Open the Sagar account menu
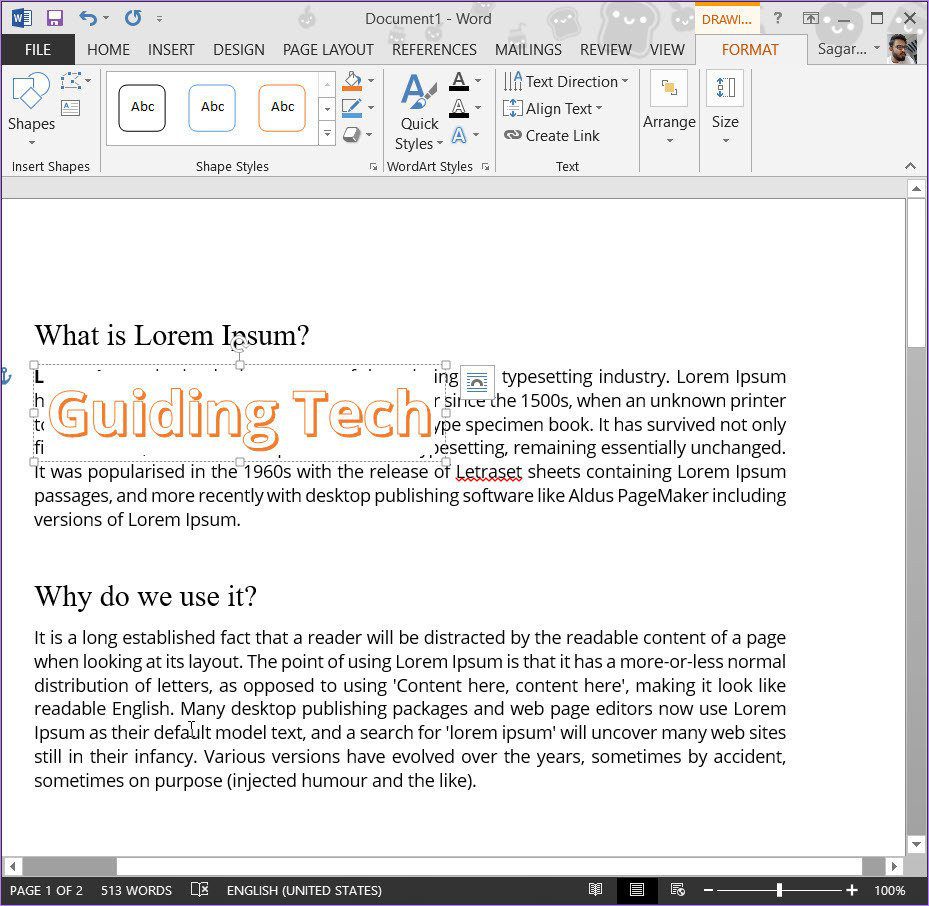Viewport: 929px width, 906px height. click(x=847, y=49)
